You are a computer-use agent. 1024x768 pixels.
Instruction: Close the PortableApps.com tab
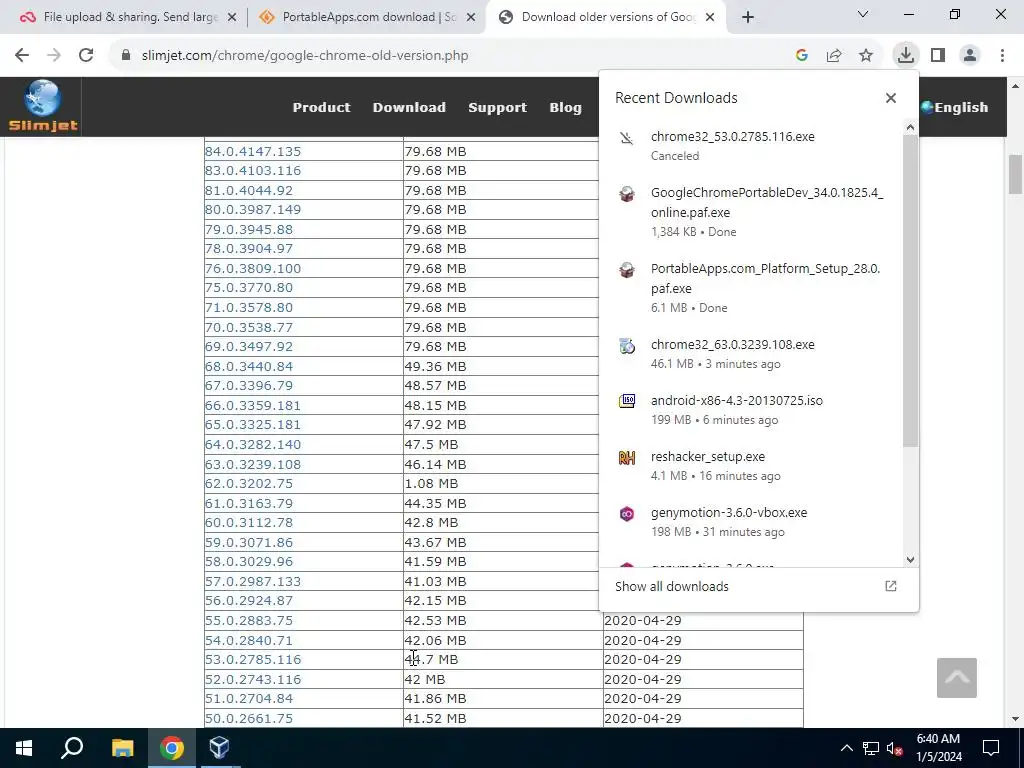(x=471, y=17)
